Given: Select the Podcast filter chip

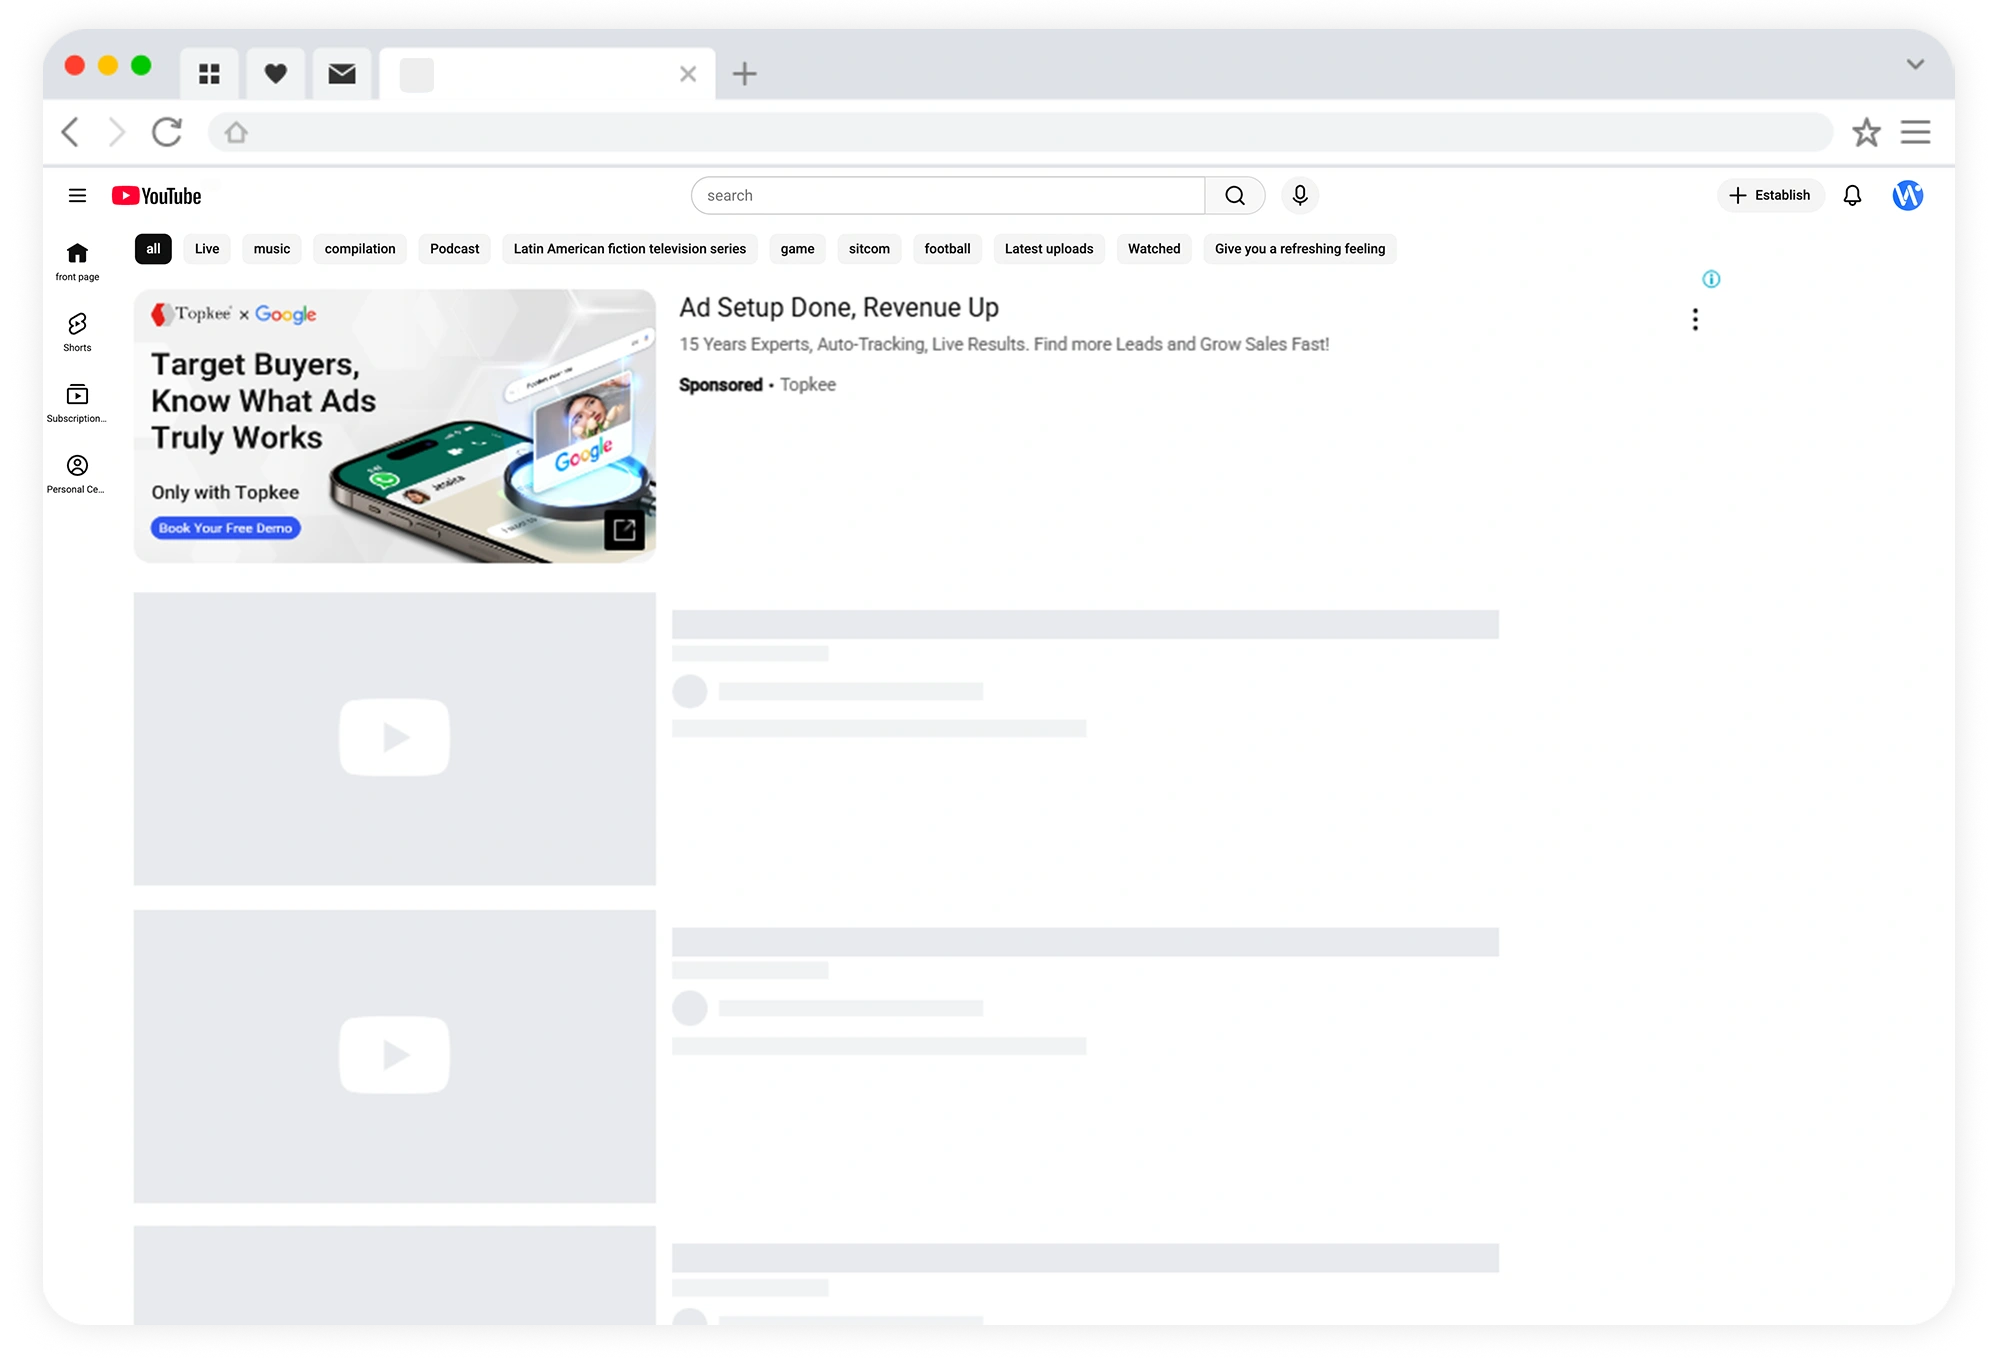Looking at the screenshot, I should pos(454,249).
